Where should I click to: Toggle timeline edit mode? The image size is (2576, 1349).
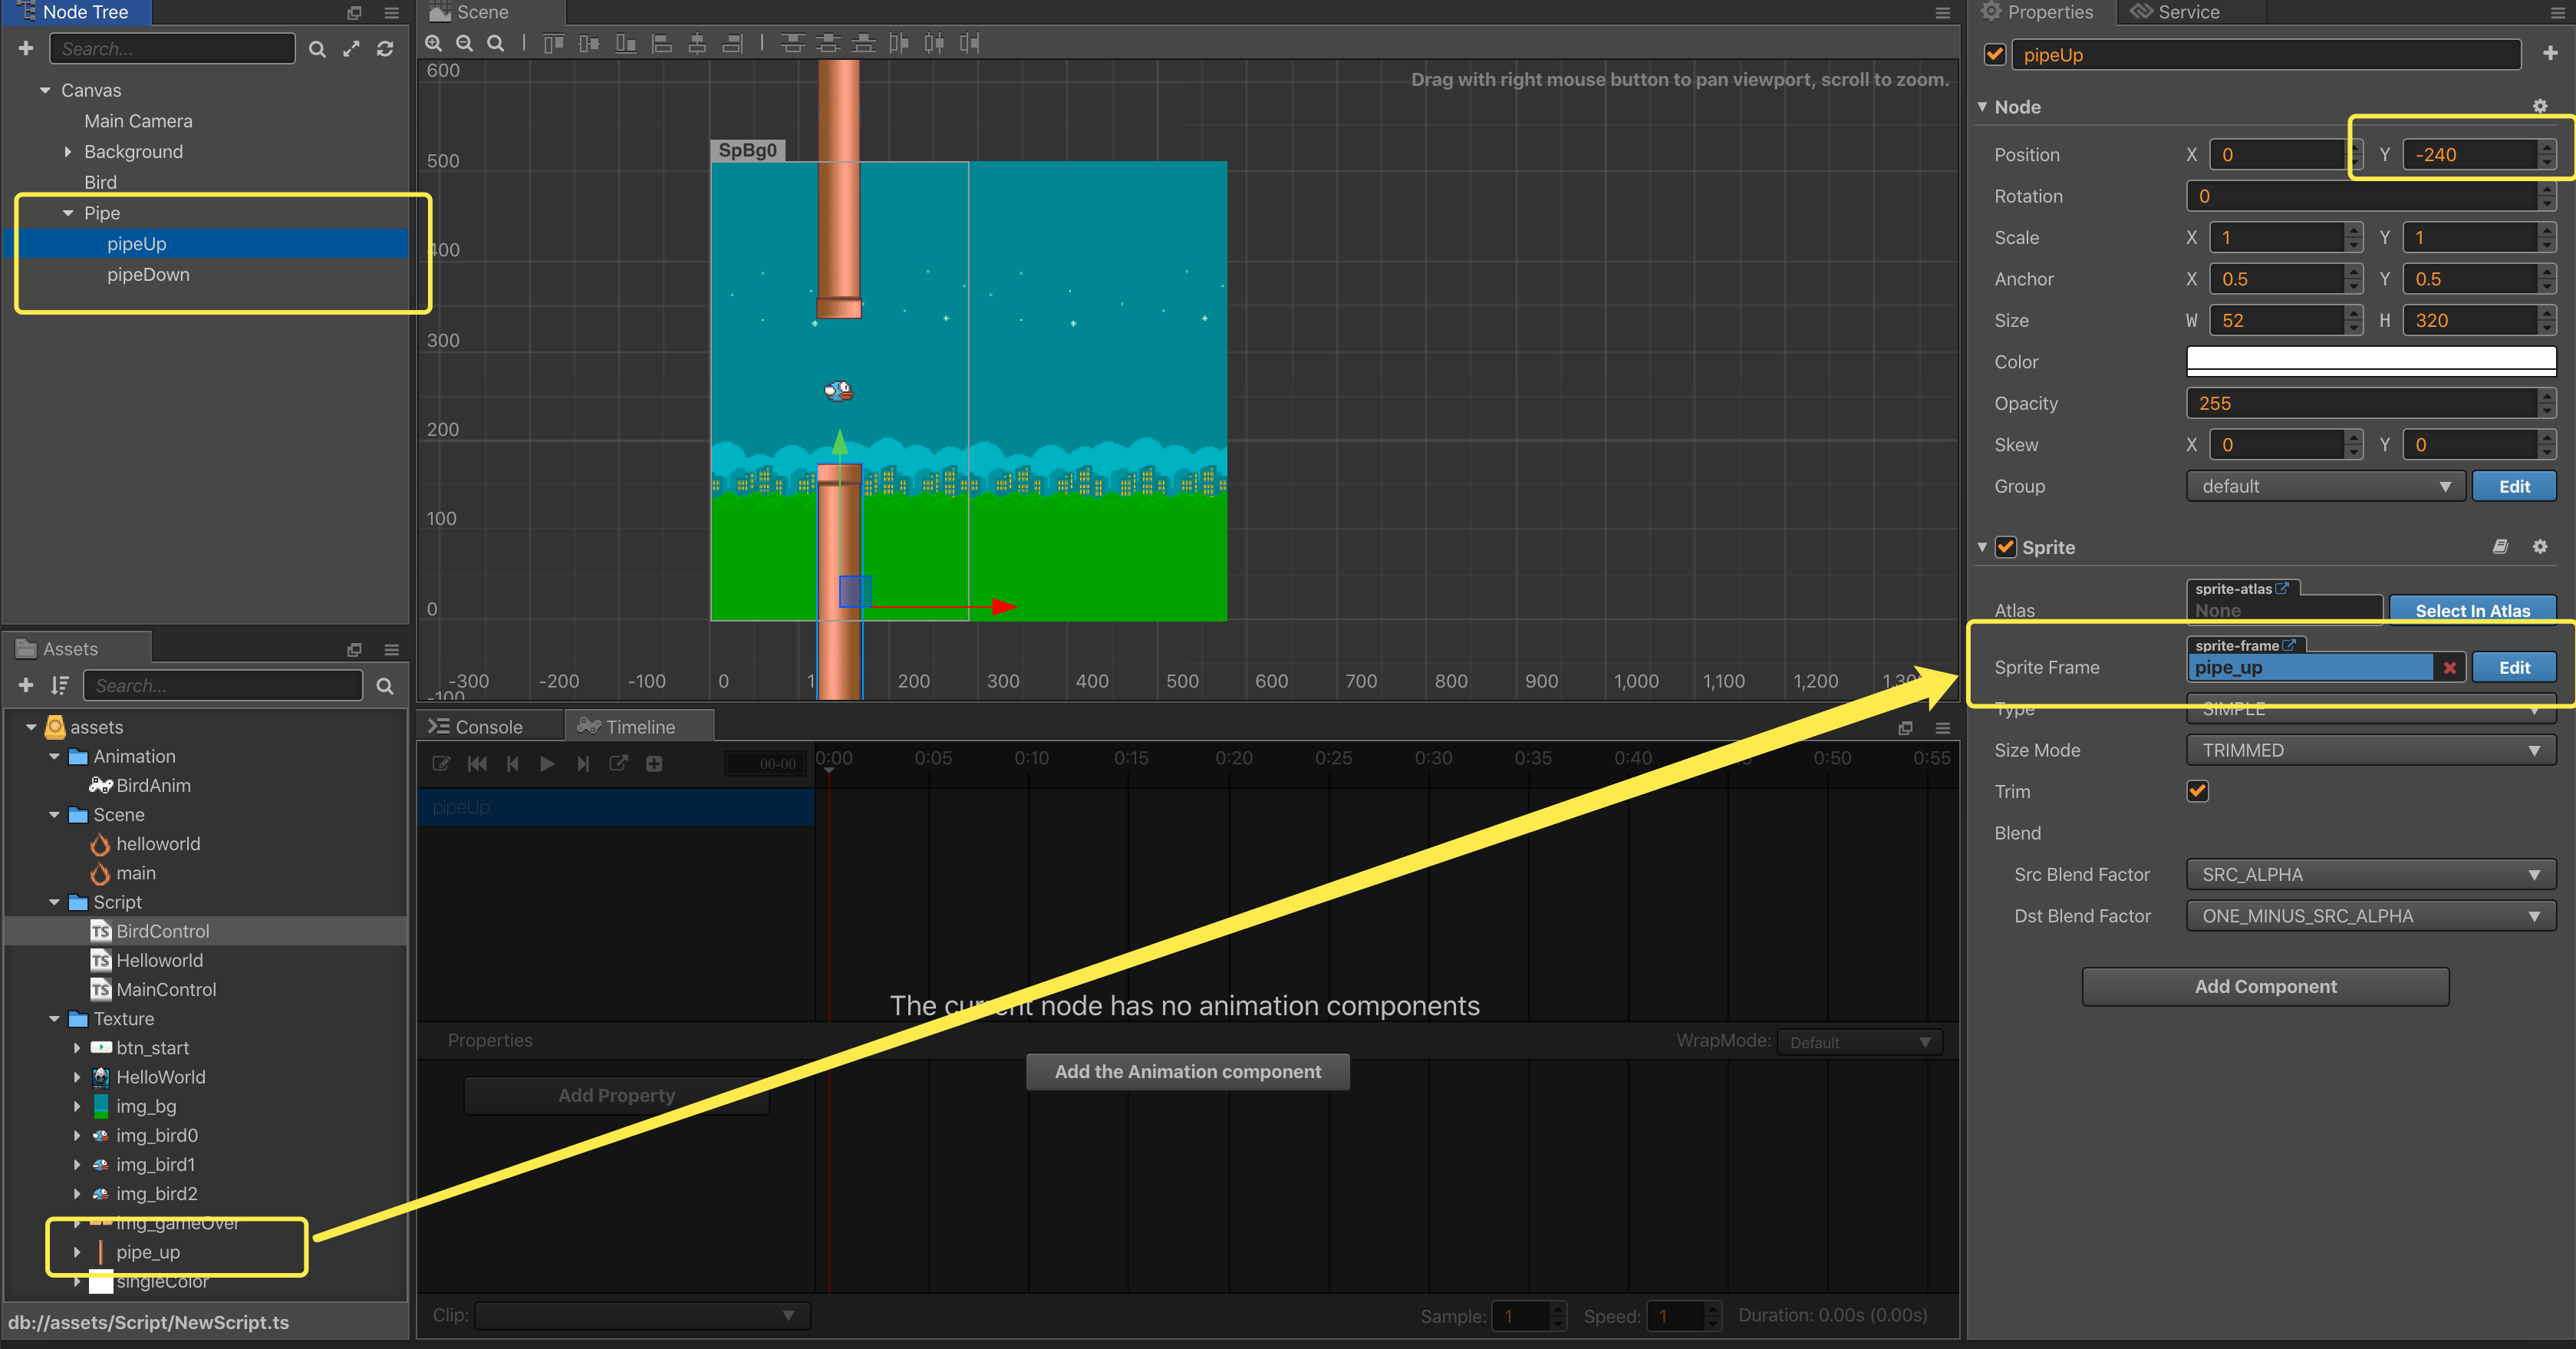pyautogui.click(x=440, y=763)
